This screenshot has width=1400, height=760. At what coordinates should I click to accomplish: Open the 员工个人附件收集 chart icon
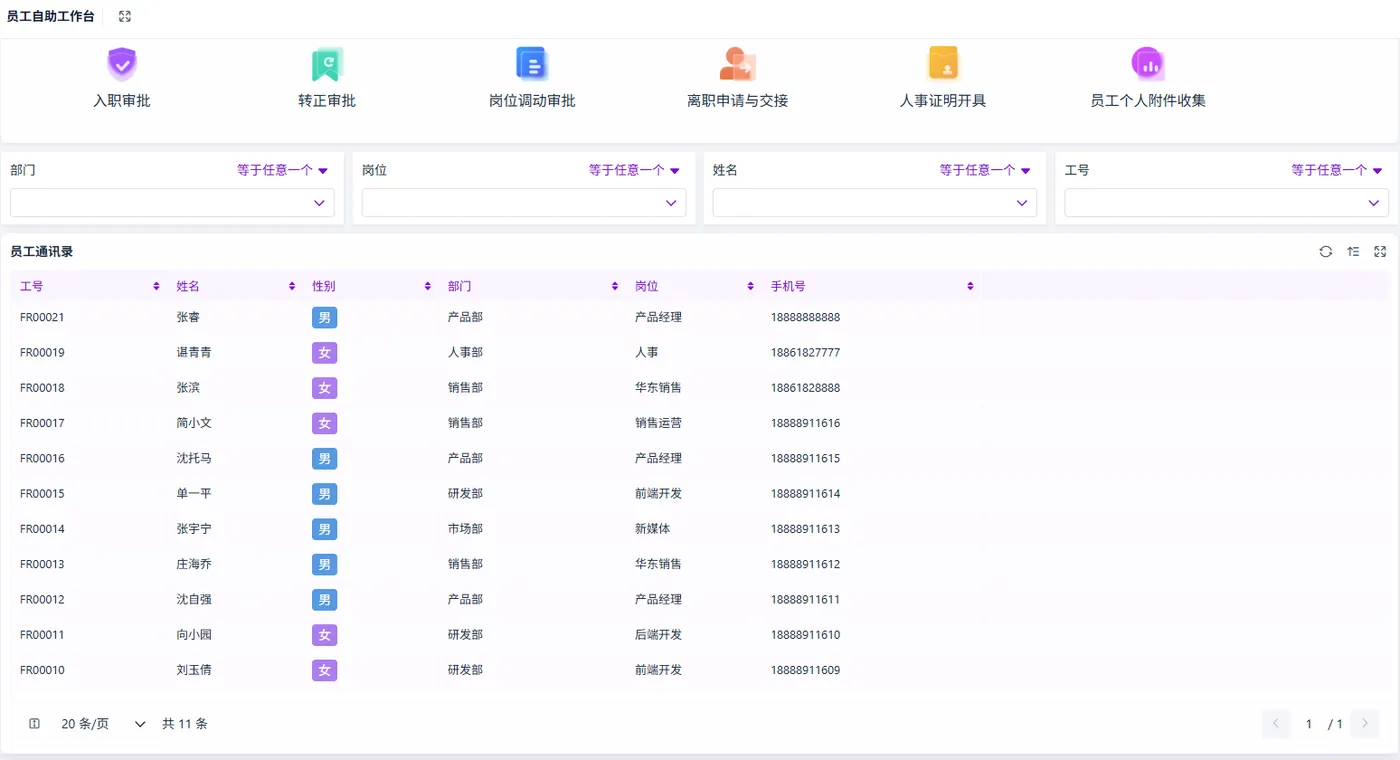(x=1148, y=64)
